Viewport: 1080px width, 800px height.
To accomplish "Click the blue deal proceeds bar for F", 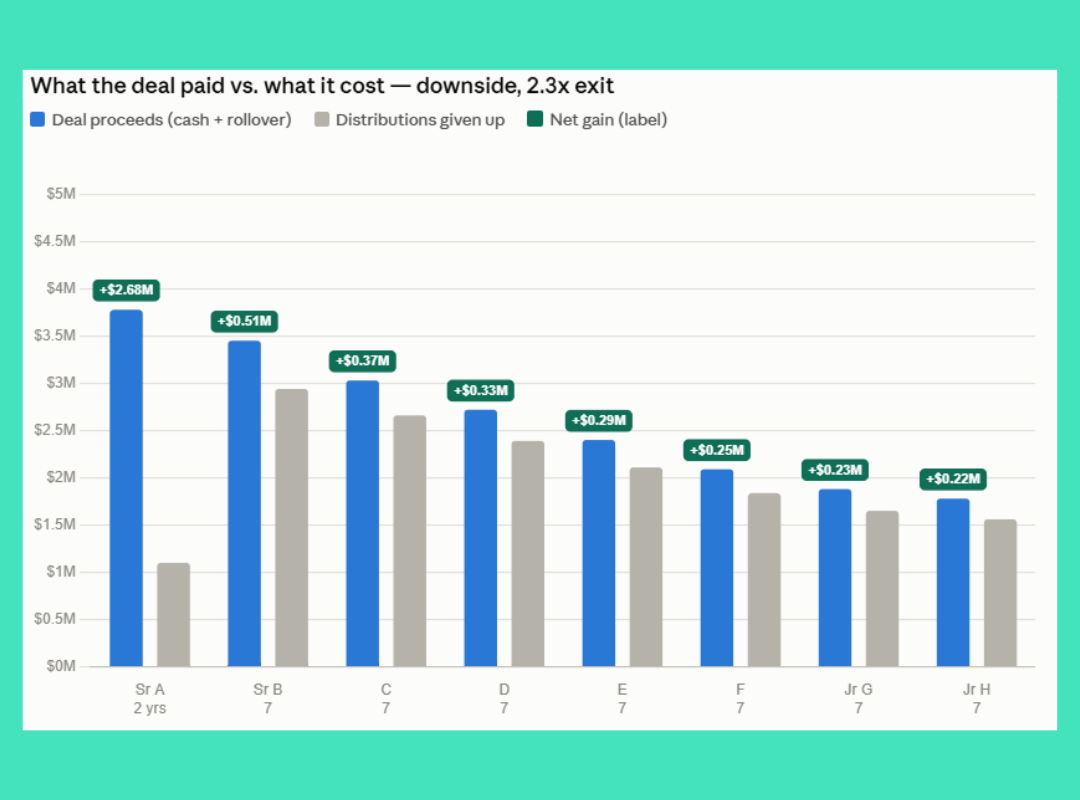I will (x=717, y=568).
